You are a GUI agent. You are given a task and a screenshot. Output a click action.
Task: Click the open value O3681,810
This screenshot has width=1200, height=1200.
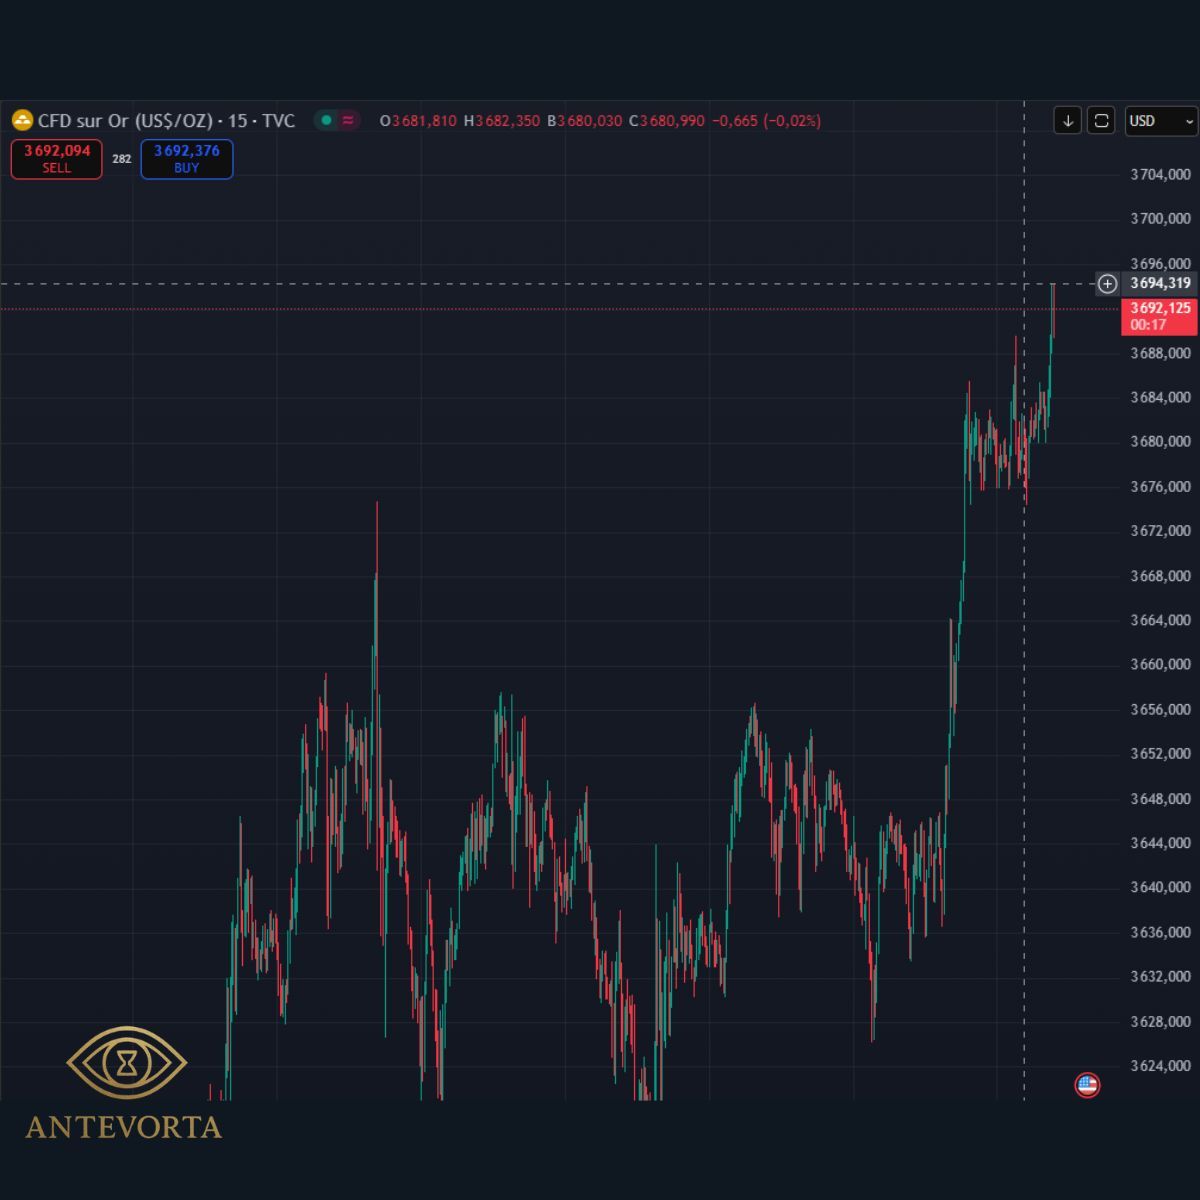click(x=418, y=121)
